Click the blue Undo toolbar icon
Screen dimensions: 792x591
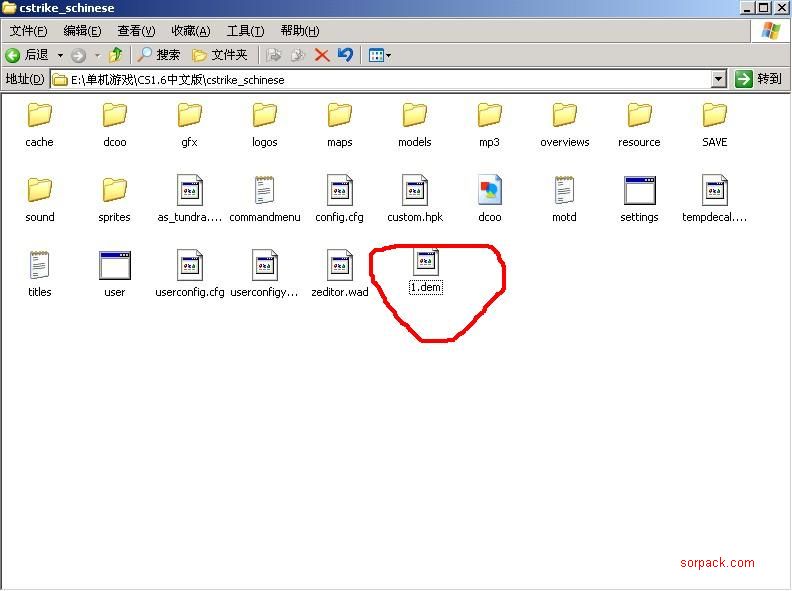point(345,55)
